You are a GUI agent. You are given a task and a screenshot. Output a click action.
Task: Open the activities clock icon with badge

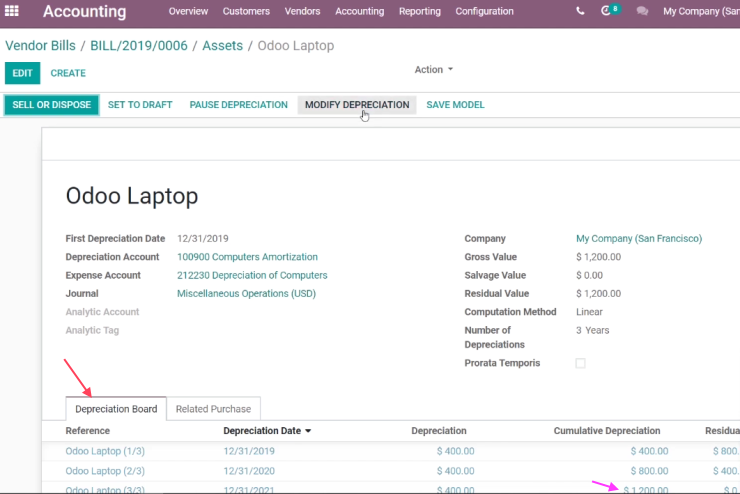coord(610,10)
